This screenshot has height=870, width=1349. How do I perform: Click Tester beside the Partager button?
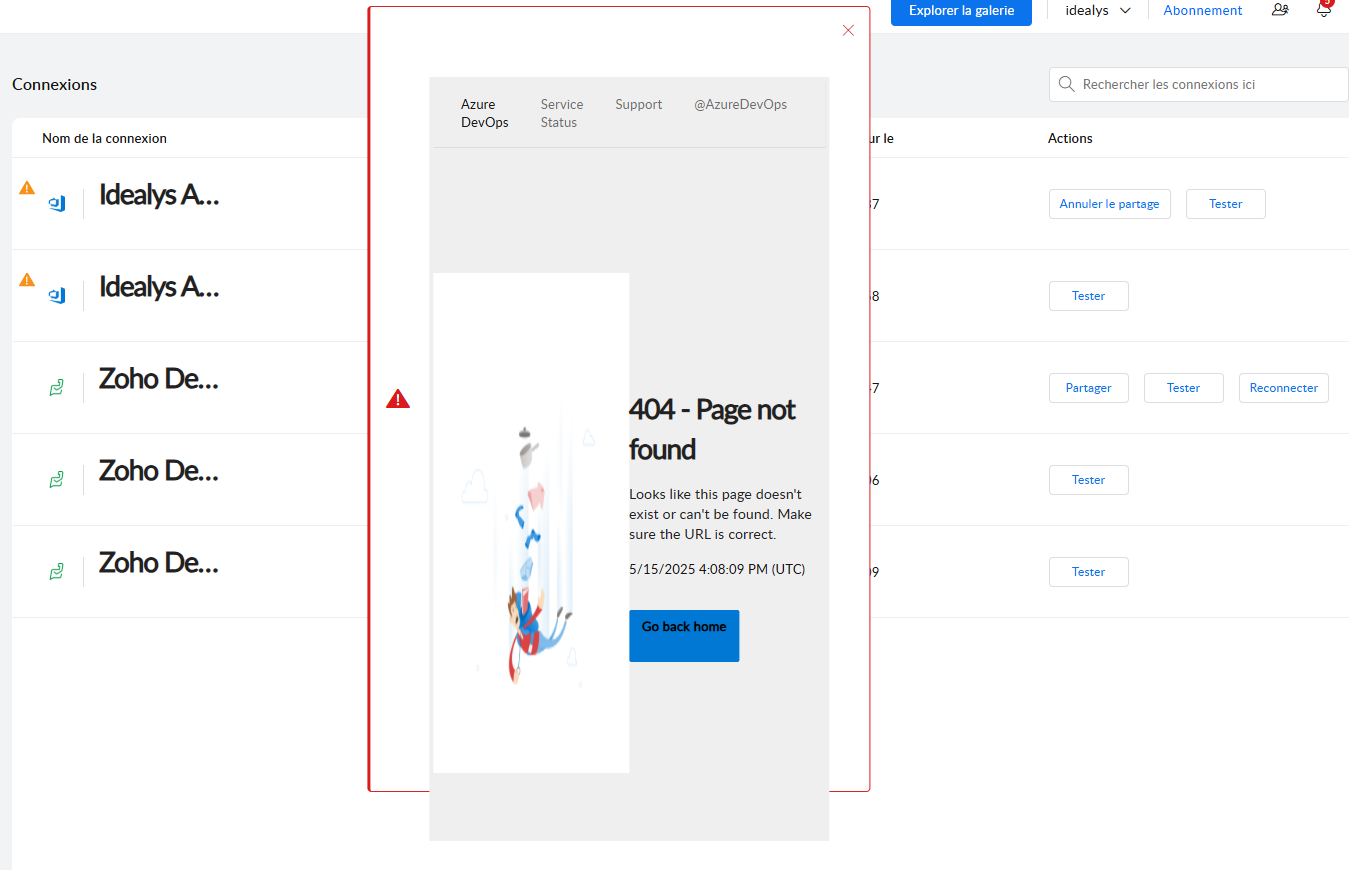(1183, 388)
